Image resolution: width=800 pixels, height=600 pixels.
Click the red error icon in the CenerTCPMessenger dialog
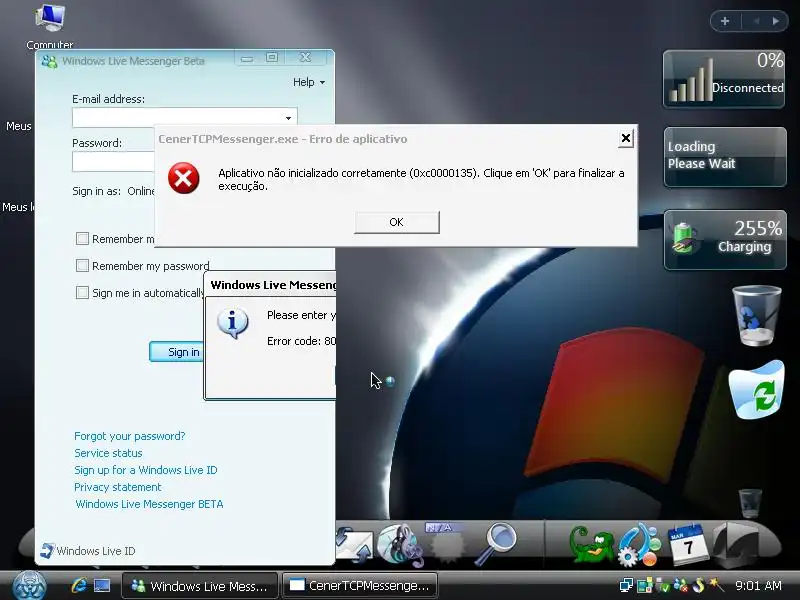[x=184, y=178]
